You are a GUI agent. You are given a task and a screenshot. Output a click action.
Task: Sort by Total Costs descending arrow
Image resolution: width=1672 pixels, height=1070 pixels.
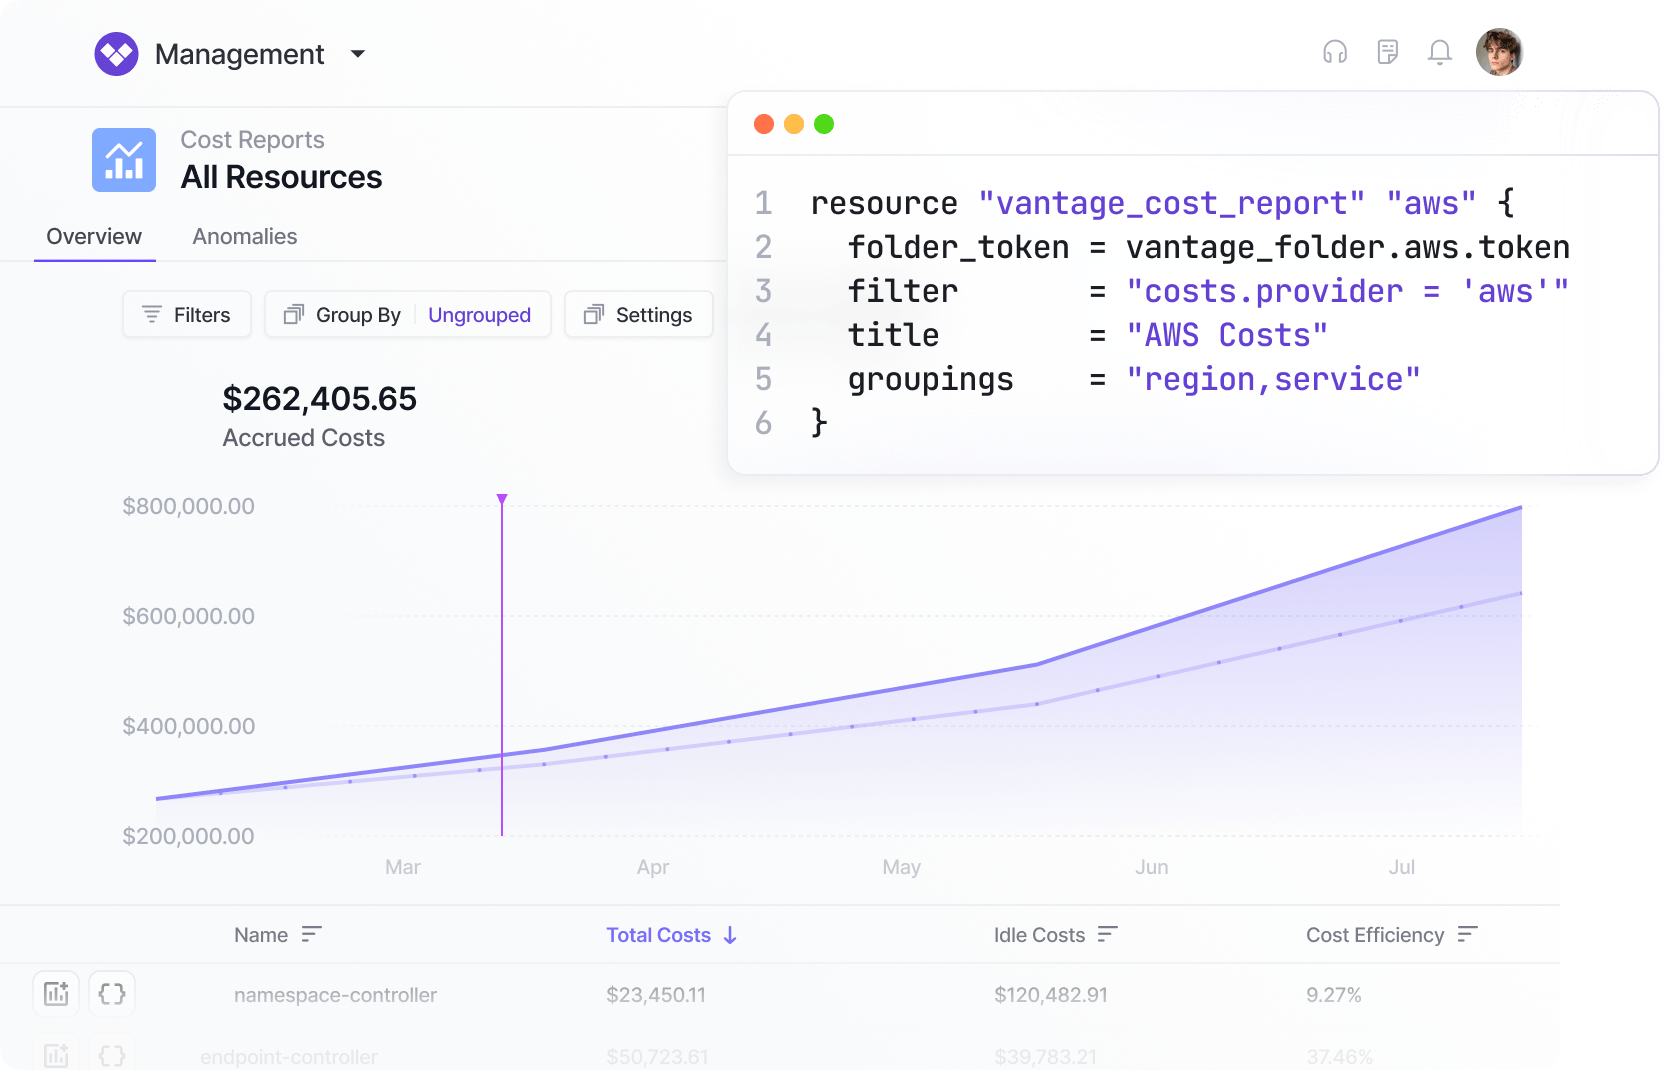point(730,935)
